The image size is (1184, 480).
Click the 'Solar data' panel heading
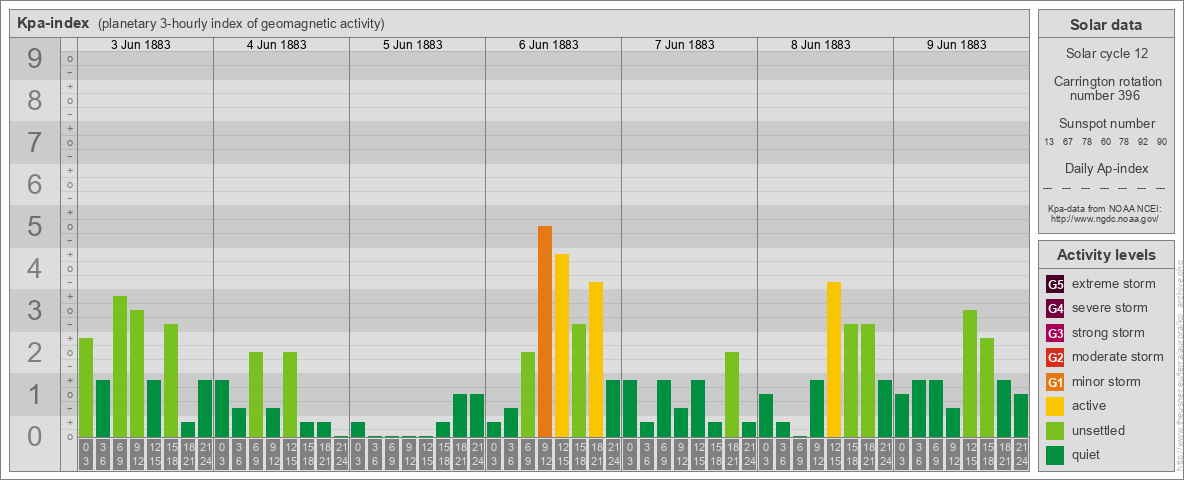[1106, 25]
